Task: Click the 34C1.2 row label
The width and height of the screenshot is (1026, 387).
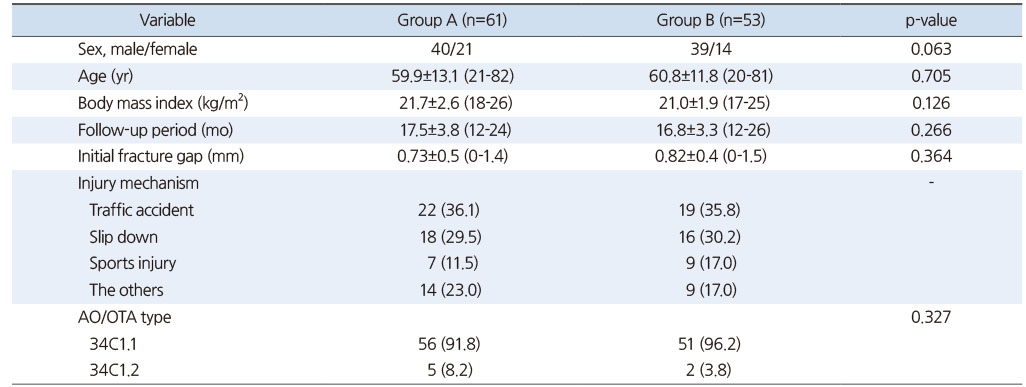Action: (x=113, y=371)
